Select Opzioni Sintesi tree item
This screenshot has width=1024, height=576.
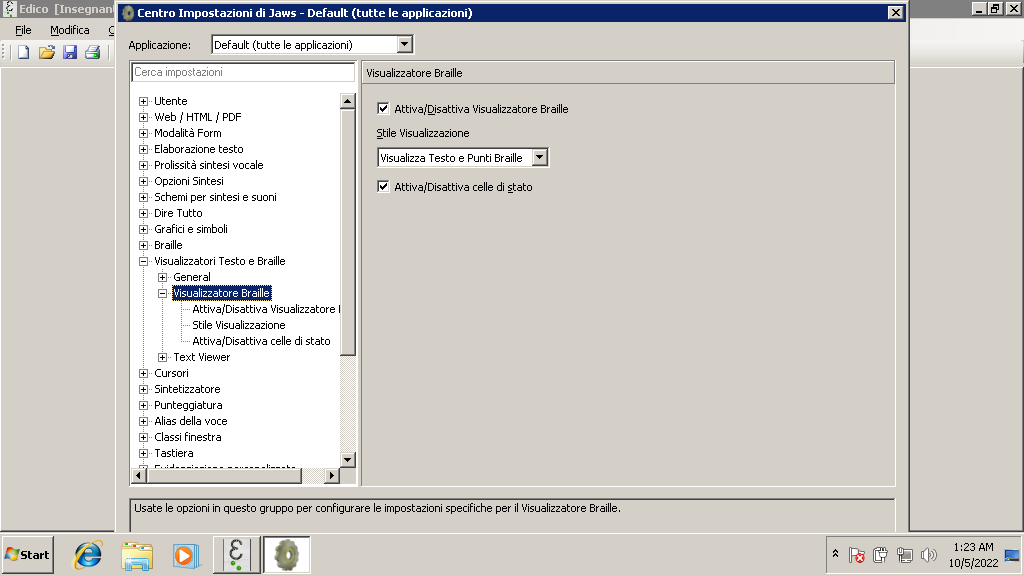[x=189, y=181]
